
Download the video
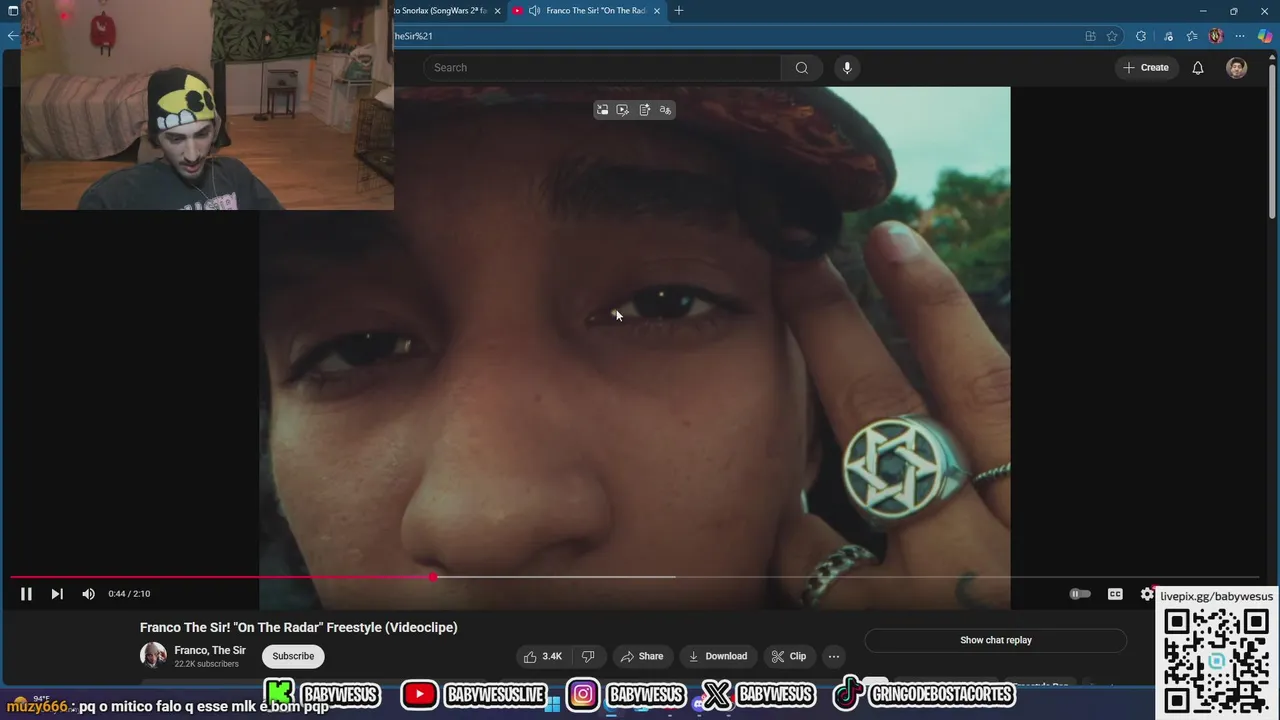point(718,656)
